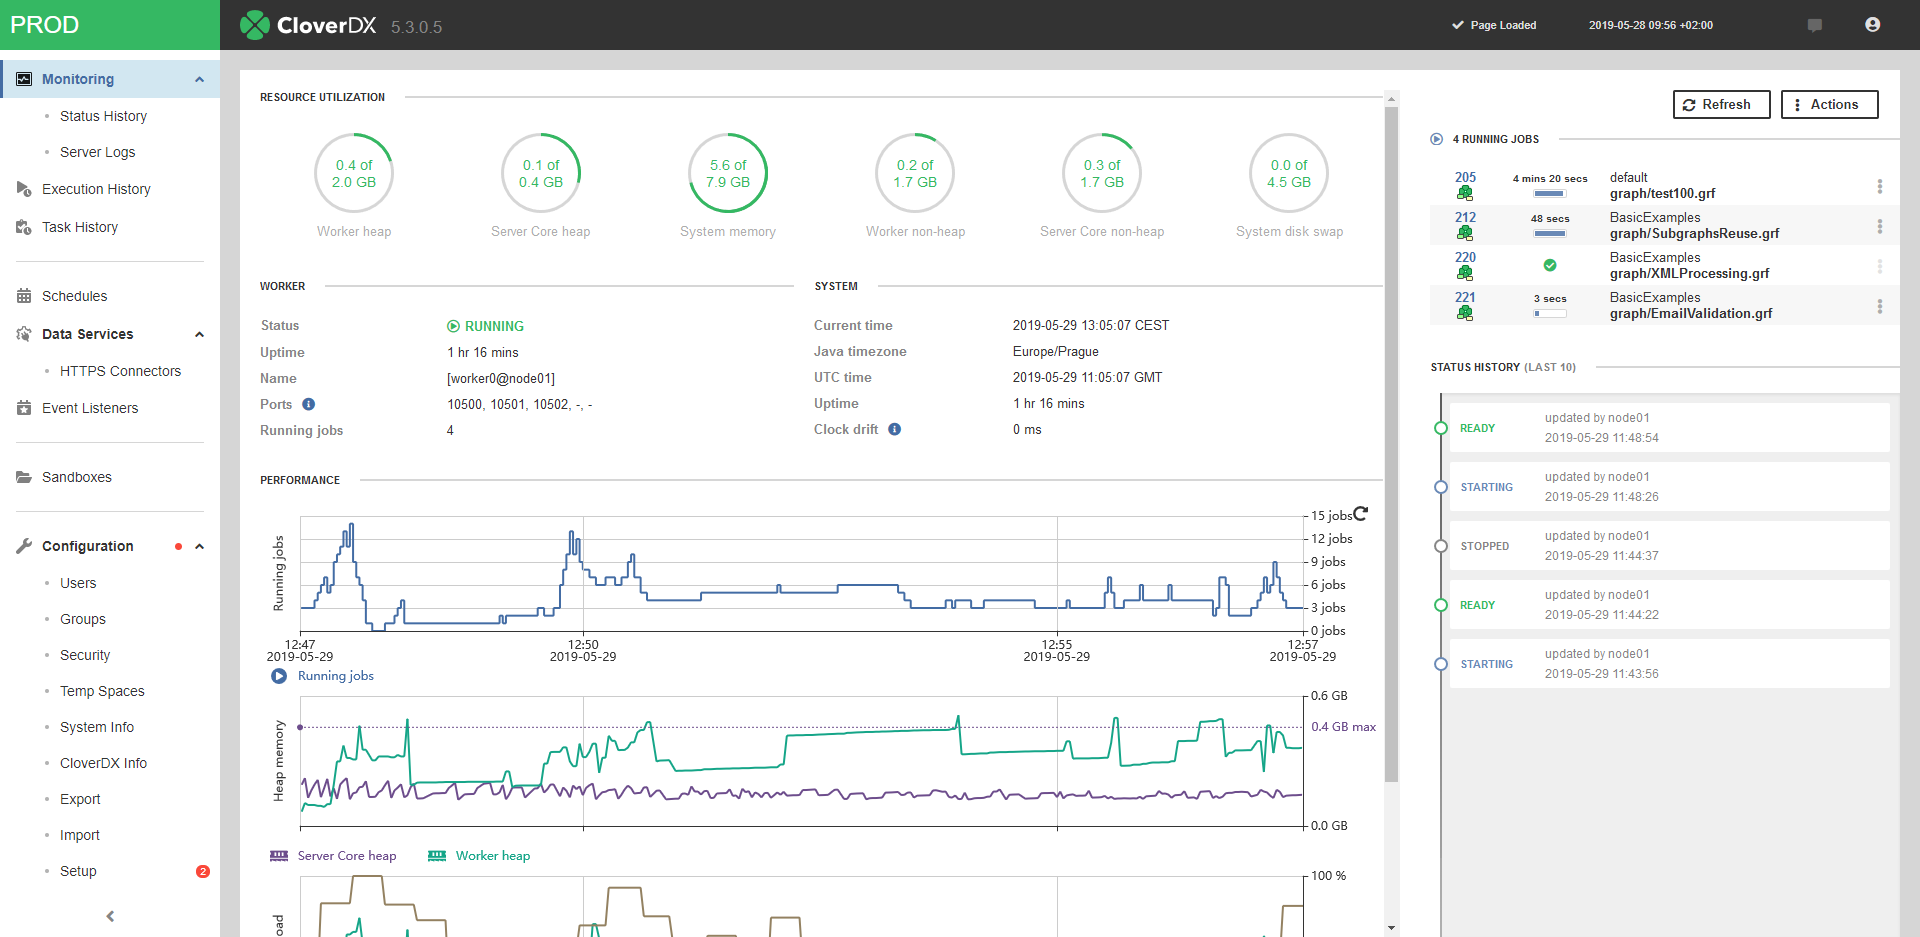Collapse the Data Services section

coord(199,334)
